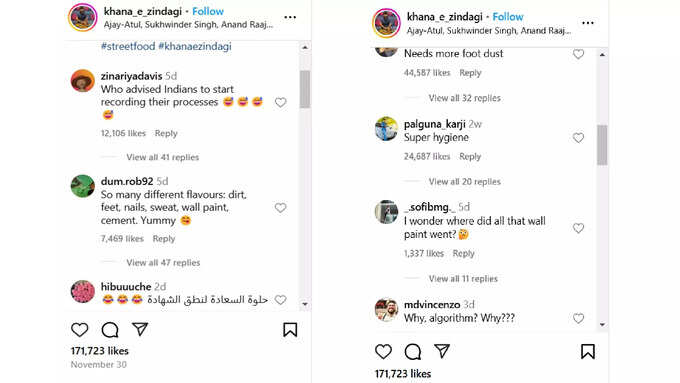Expand View all 41 replies
Viewport: 680px width, 383px height.
tap(163, 157)
